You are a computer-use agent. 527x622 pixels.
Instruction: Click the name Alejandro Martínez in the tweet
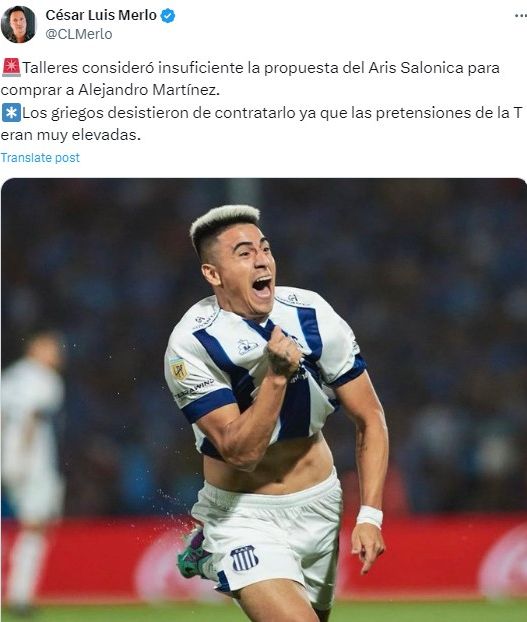click(x=149, y=90)
